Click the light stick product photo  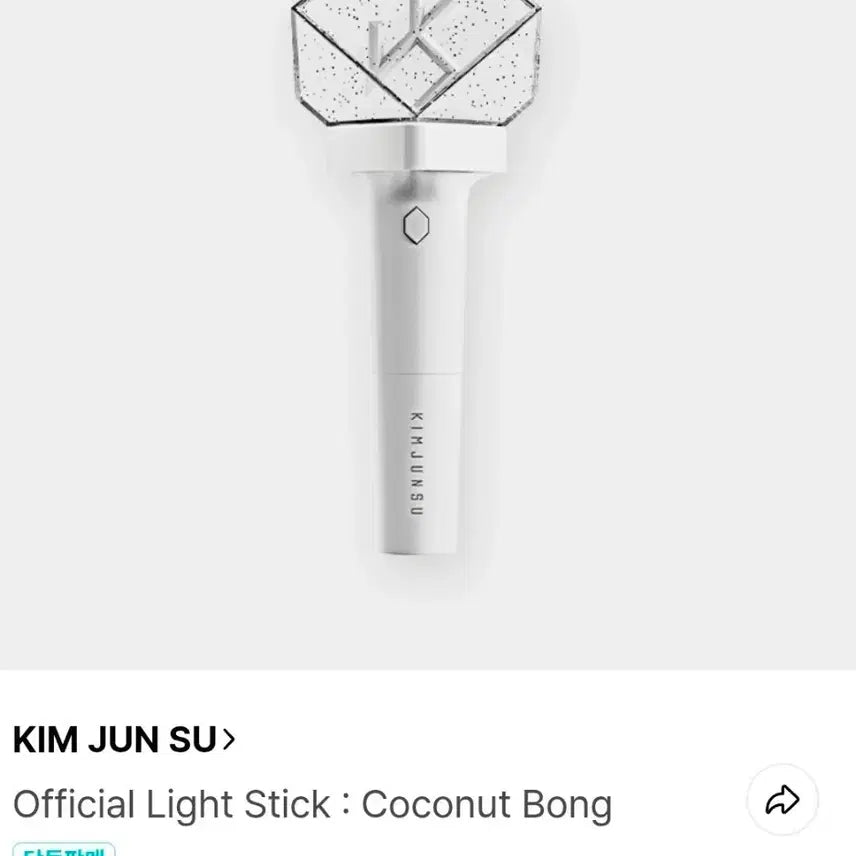428,330
